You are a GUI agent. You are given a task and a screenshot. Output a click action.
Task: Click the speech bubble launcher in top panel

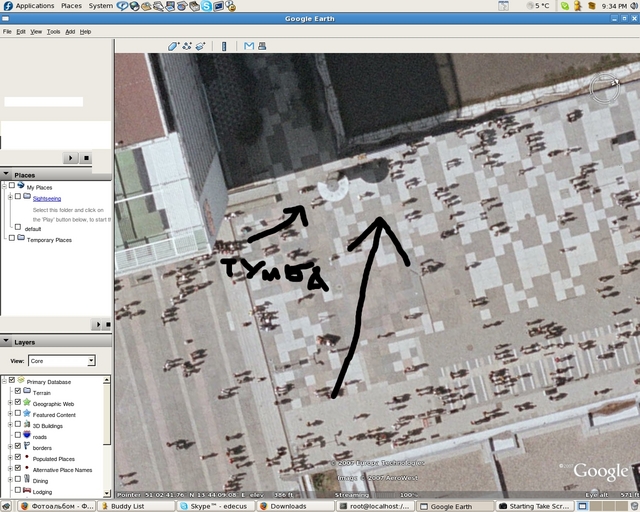point(122,6)
